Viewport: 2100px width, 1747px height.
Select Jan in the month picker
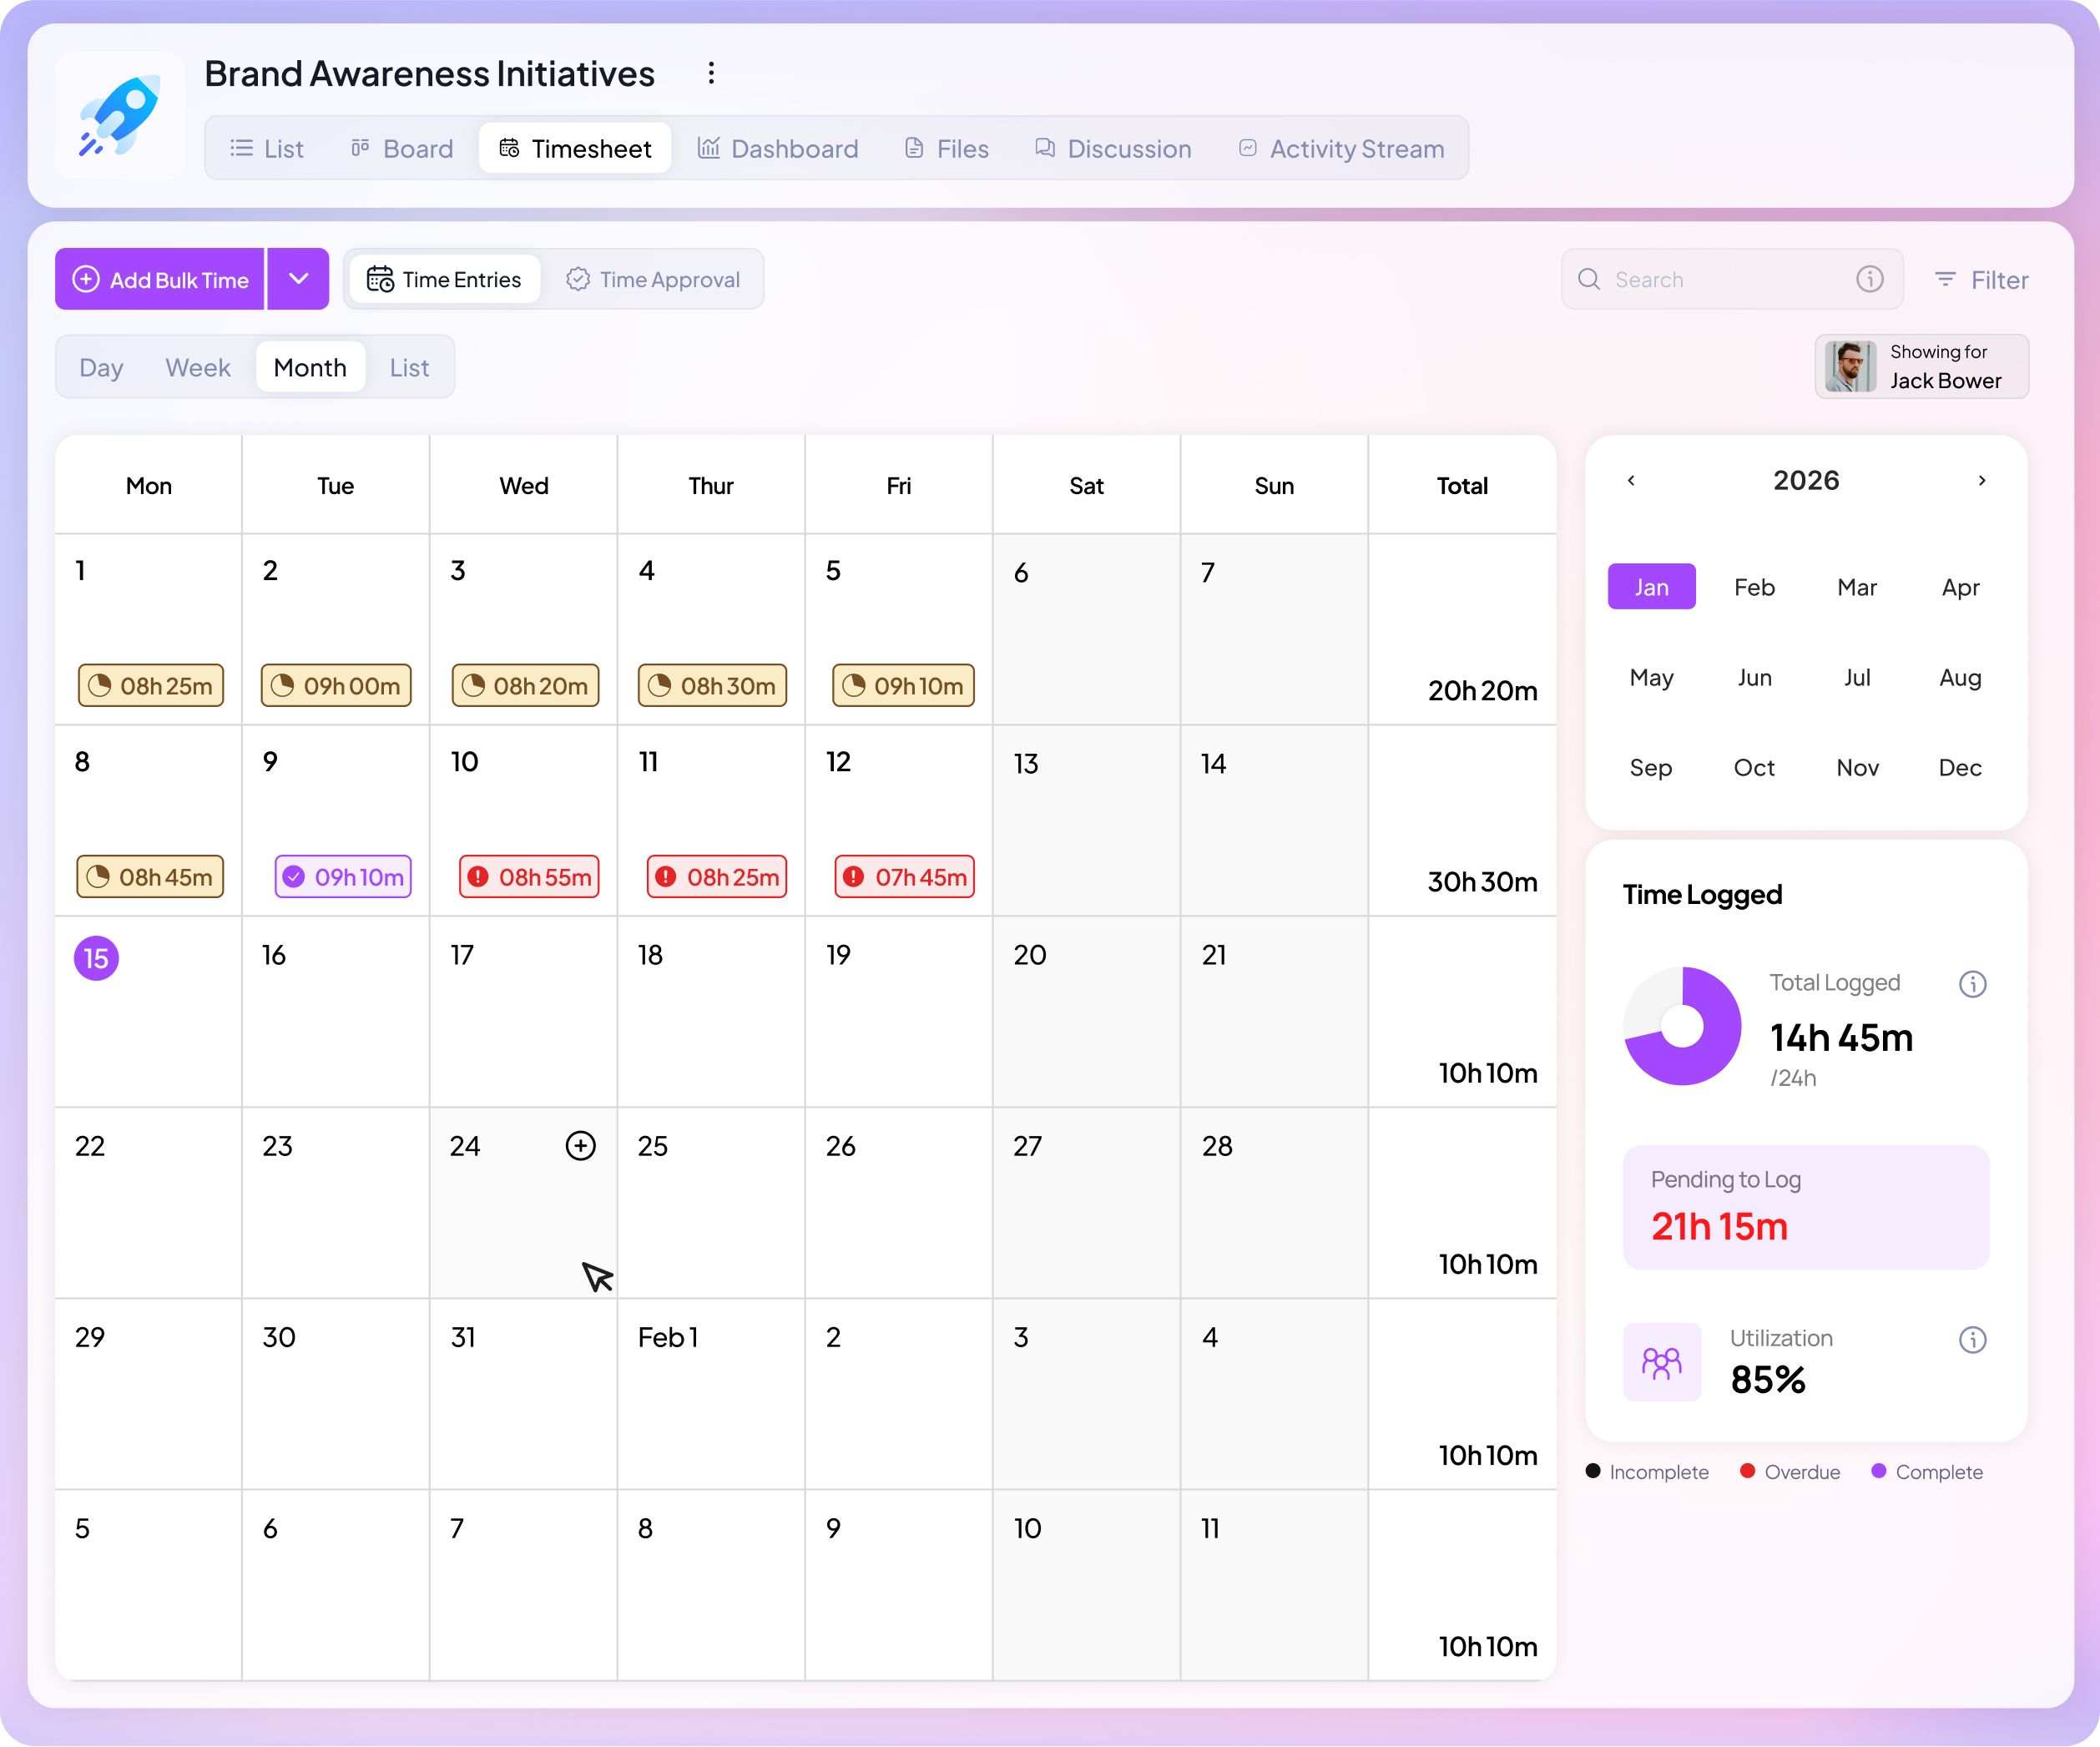point(1652,587)
